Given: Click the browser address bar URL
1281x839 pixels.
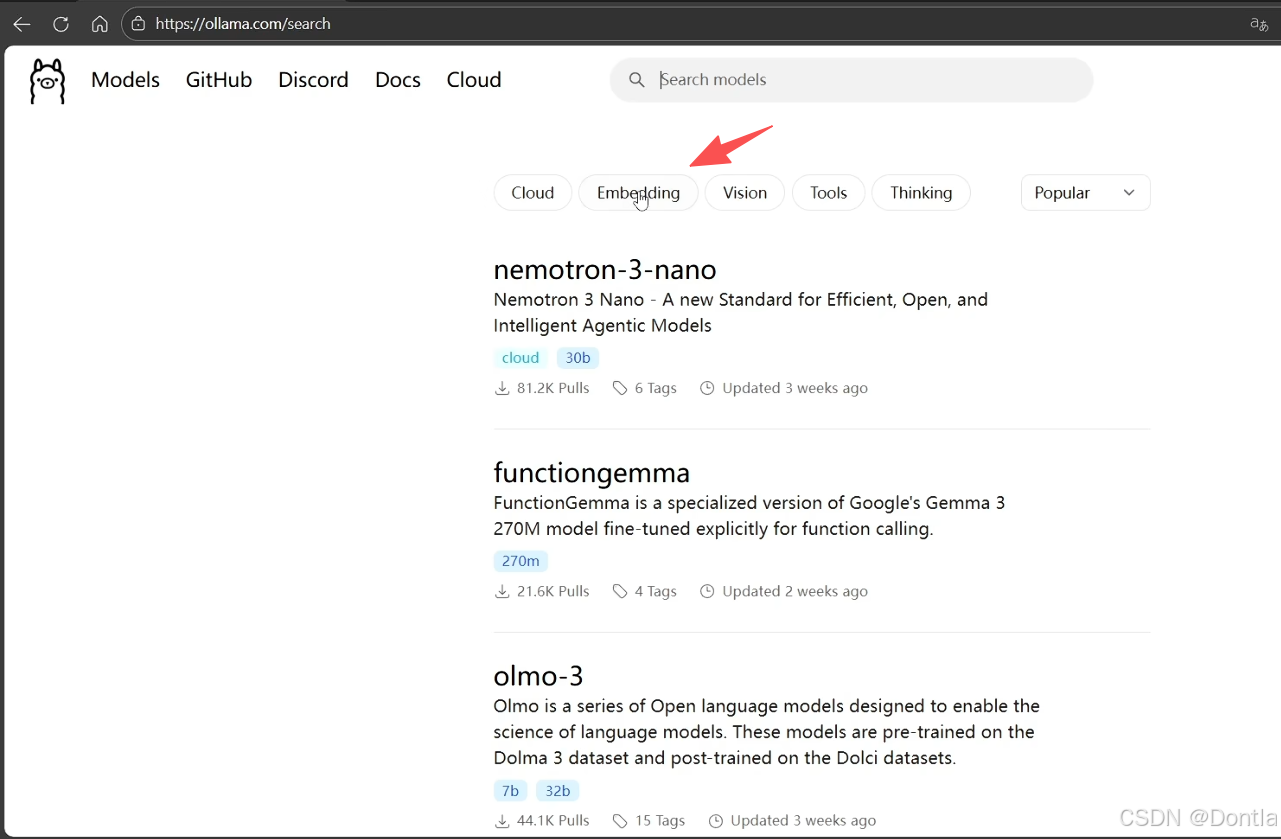Looking at the screenshot, I should point(243,24).
